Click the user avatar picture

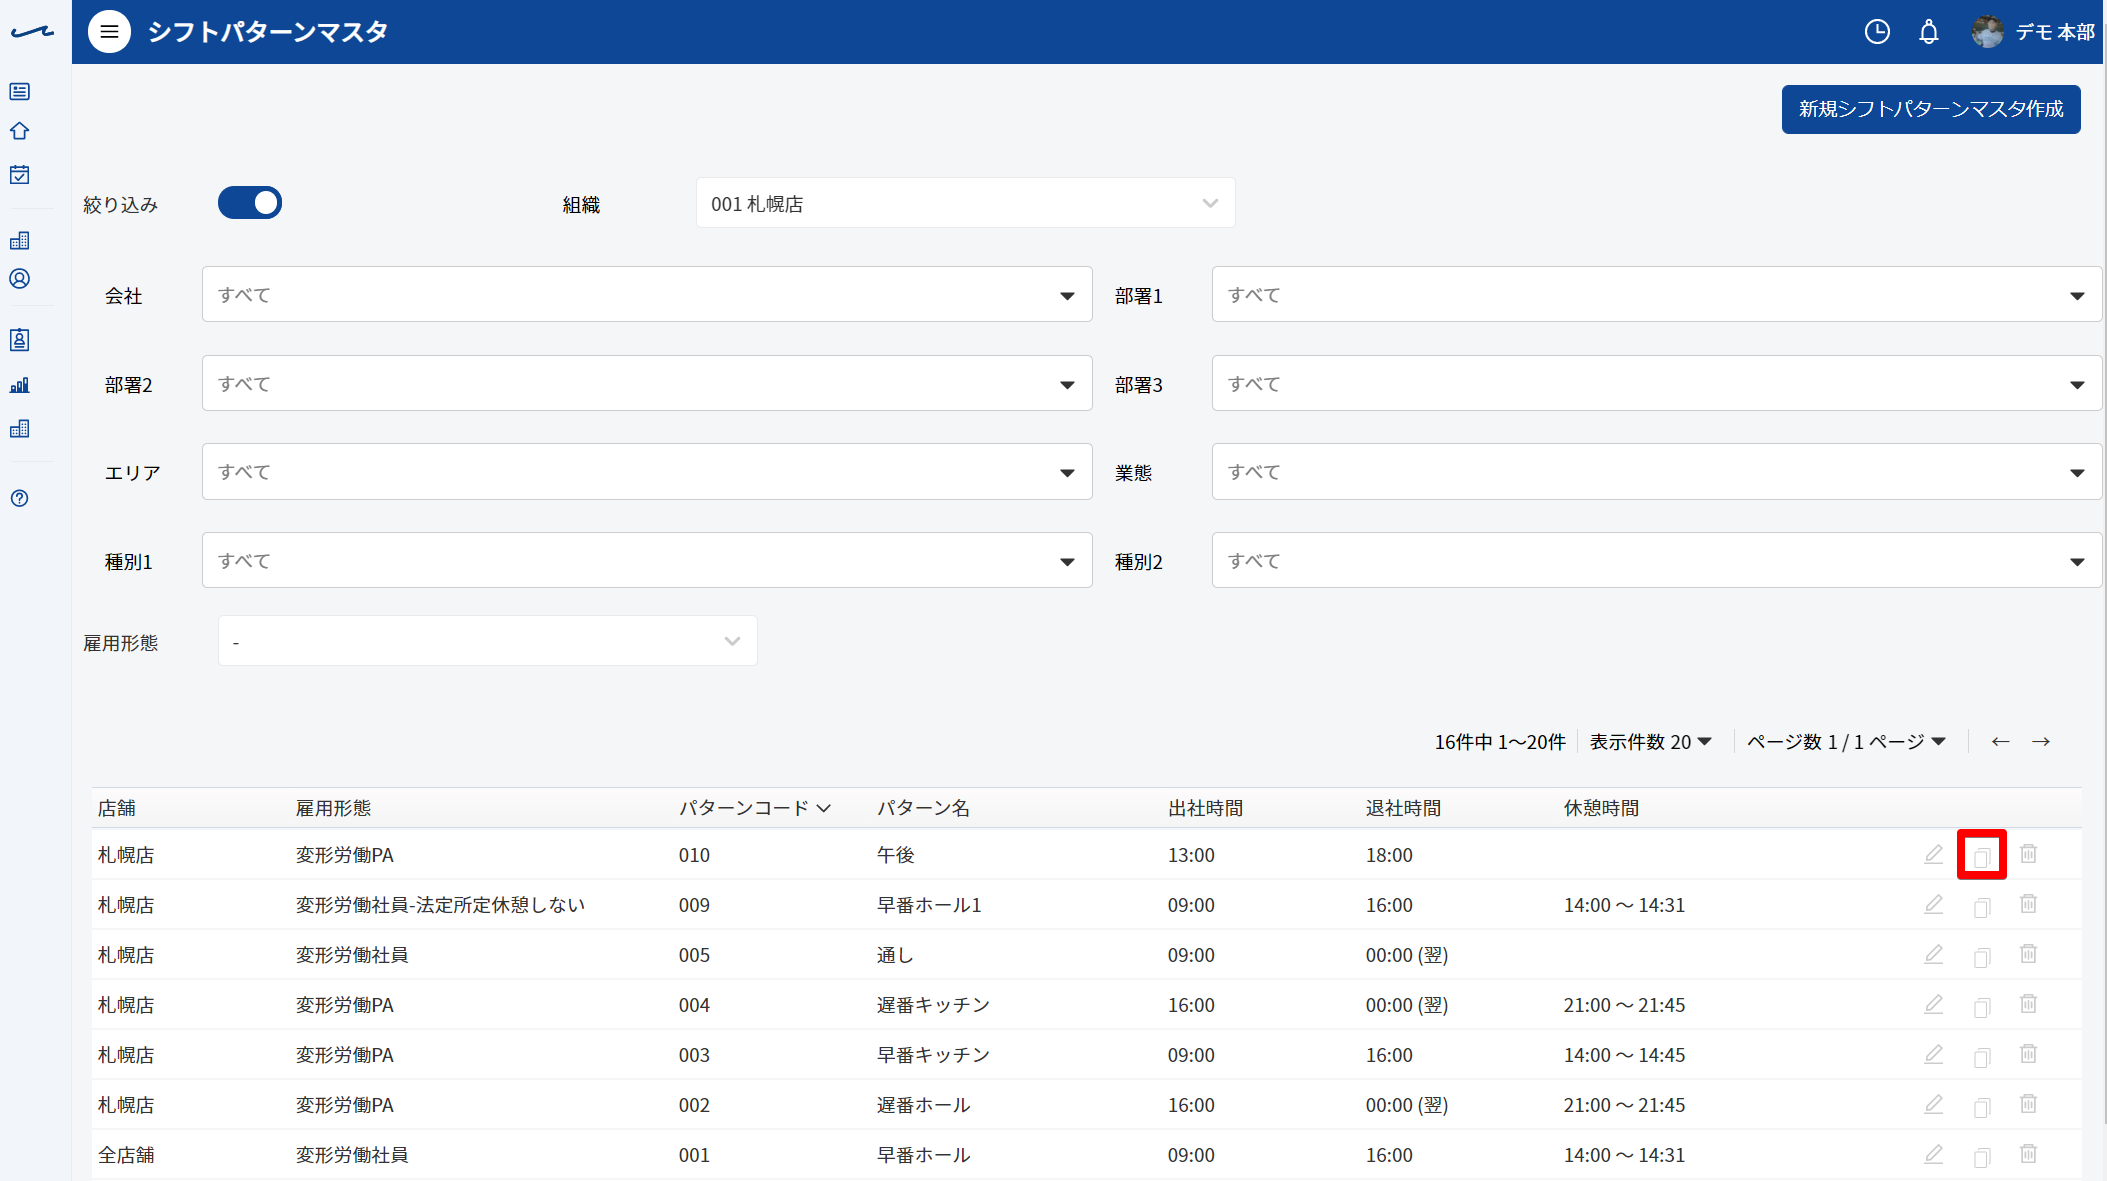tap(1987, 32)
